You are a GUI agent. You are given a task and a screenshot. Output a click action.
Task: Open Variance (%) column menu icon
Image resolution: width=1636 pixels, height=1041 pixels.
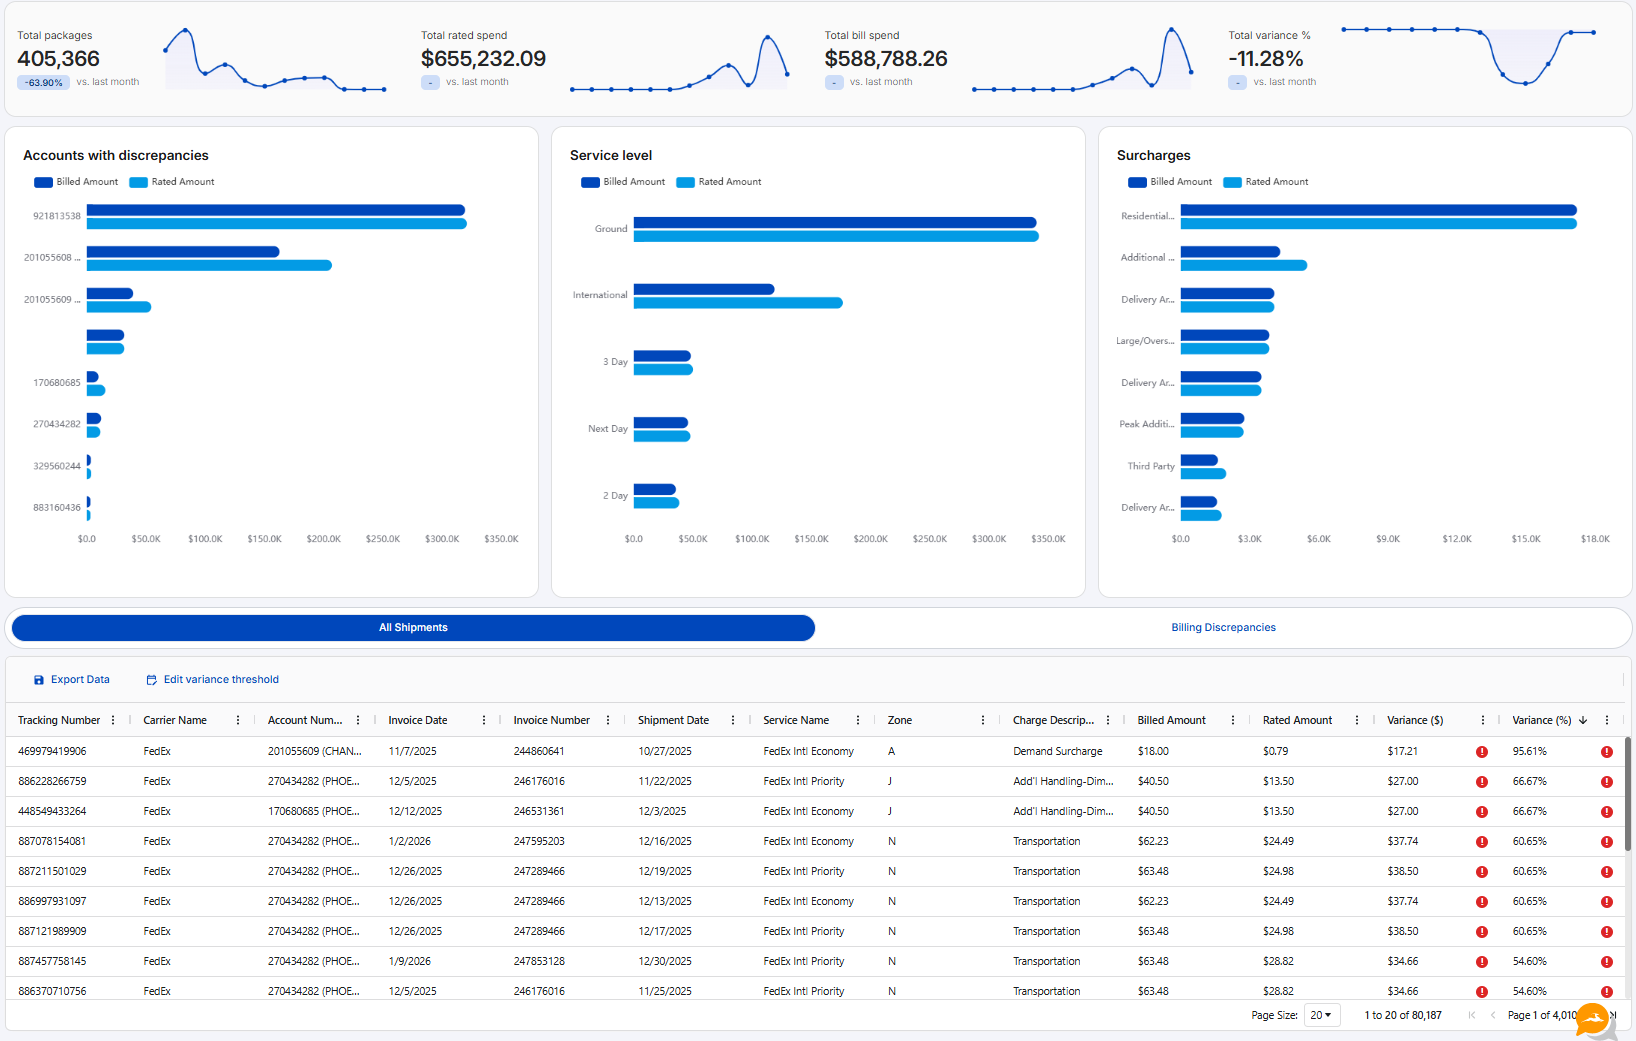pyautogui.click(x=1607, y=720)
